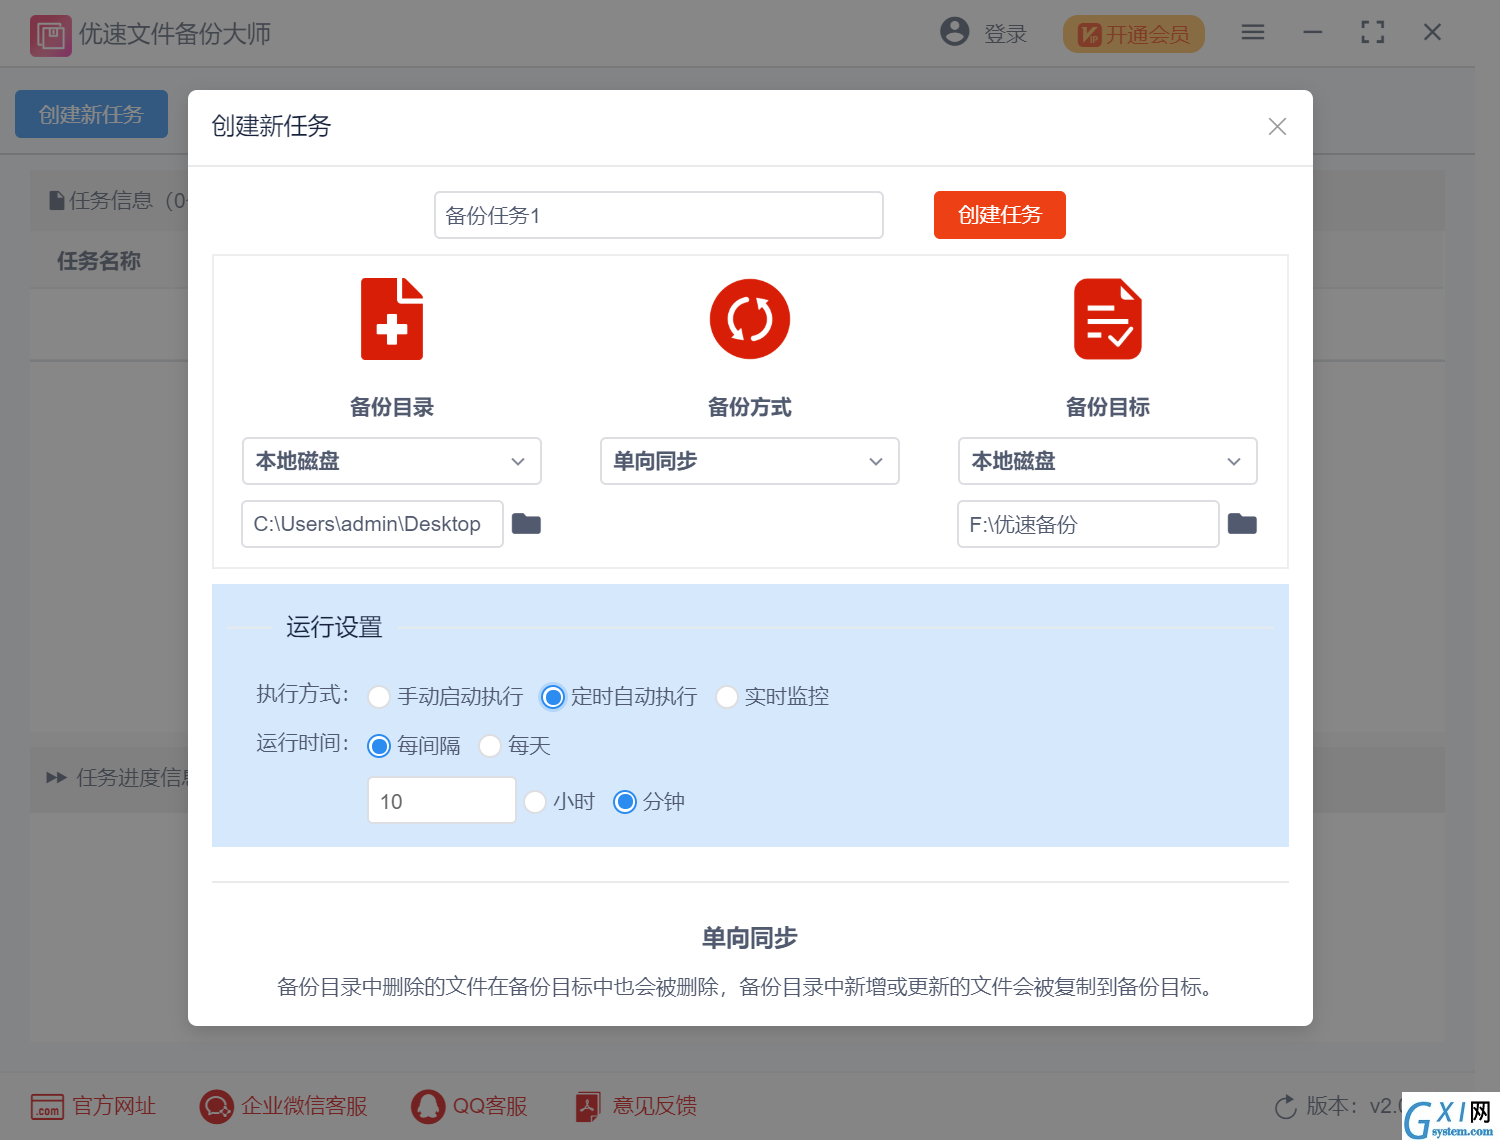Click the 备份目录 red file-plus icon

tap(392, 319)
